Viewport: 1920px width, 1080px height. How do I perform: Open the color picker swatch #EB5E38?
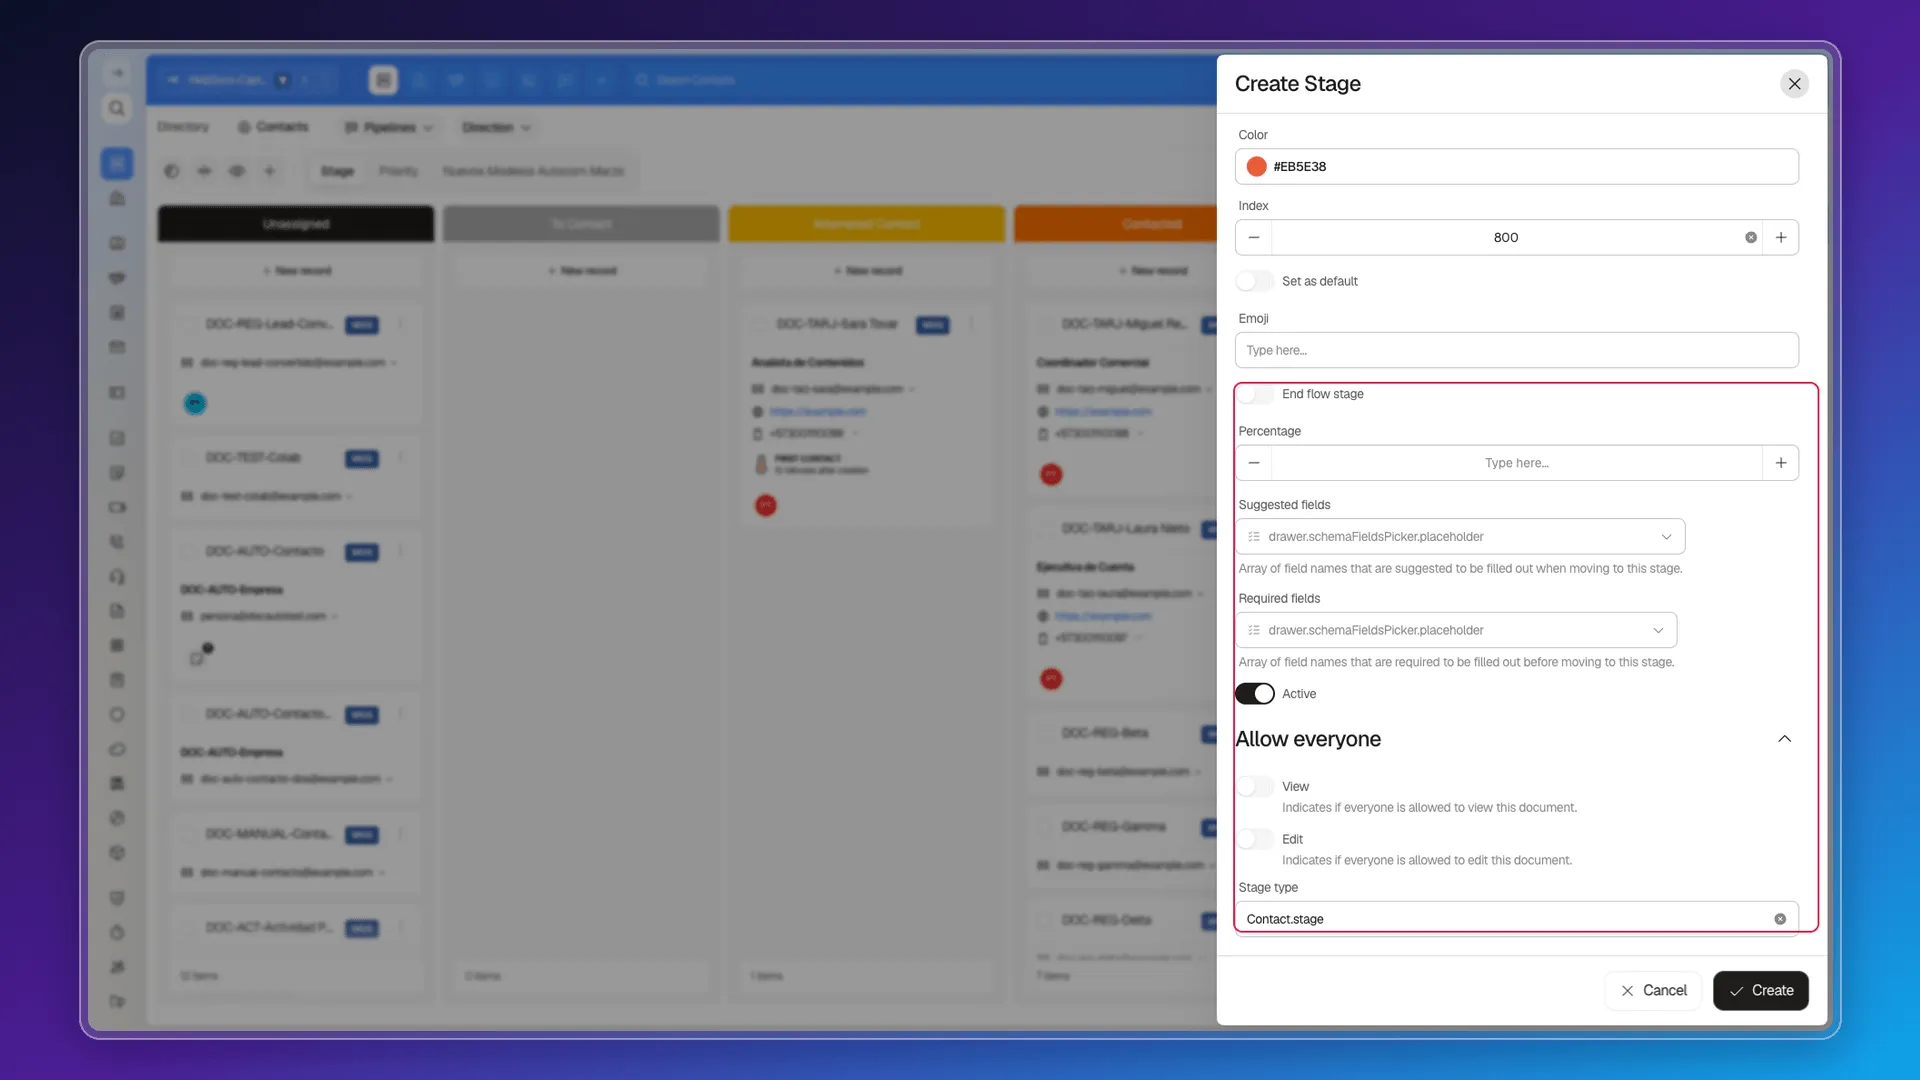point(1256,167)
